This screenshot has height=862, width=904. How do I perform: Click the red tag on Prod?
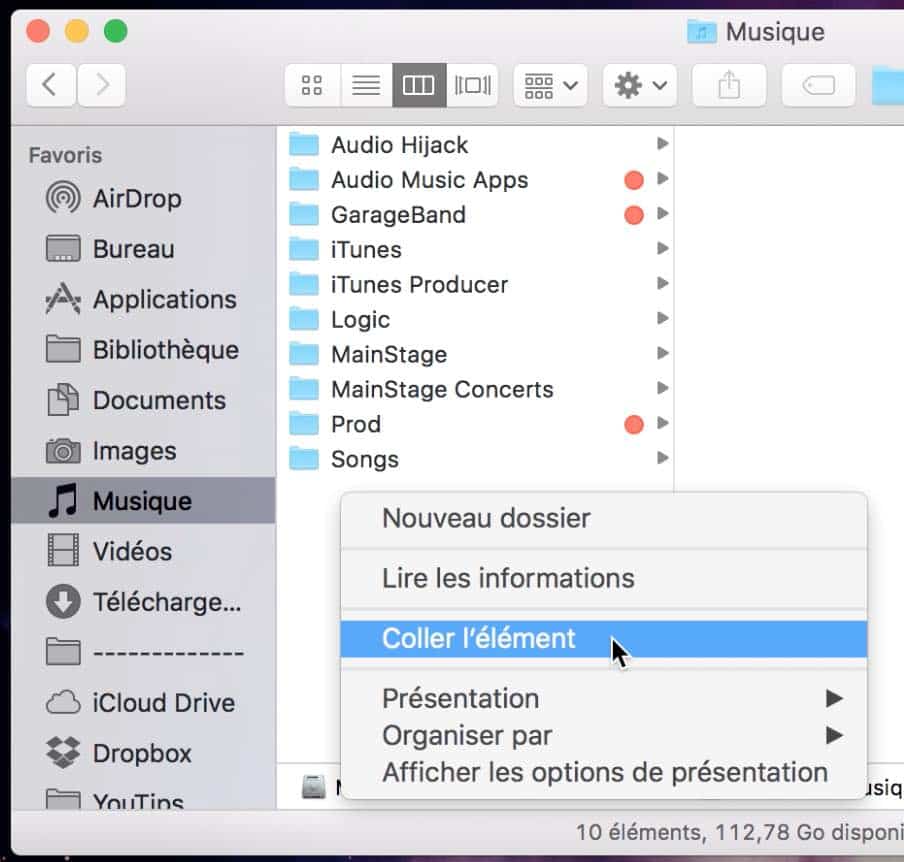pyautogui.click(x=634, y=424)
